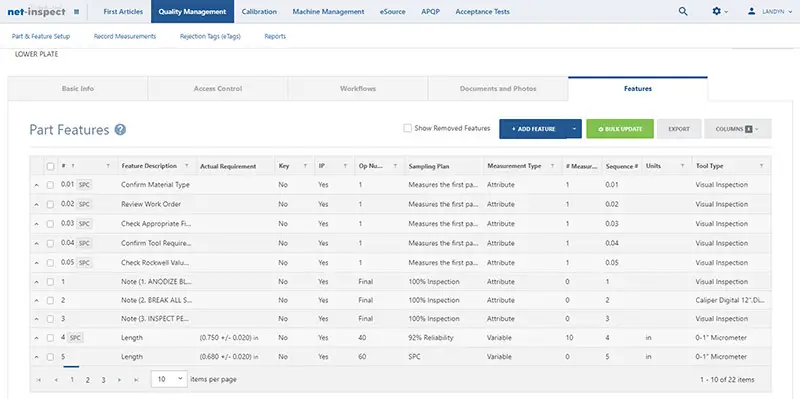
Task: Go to the next page of features
Action: point(119,380)
